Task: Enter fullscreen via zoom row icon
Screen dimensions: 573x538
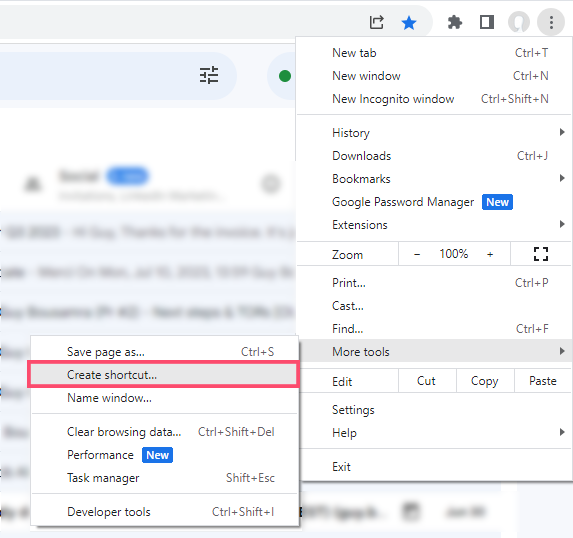Action: [x=540, y=254]
